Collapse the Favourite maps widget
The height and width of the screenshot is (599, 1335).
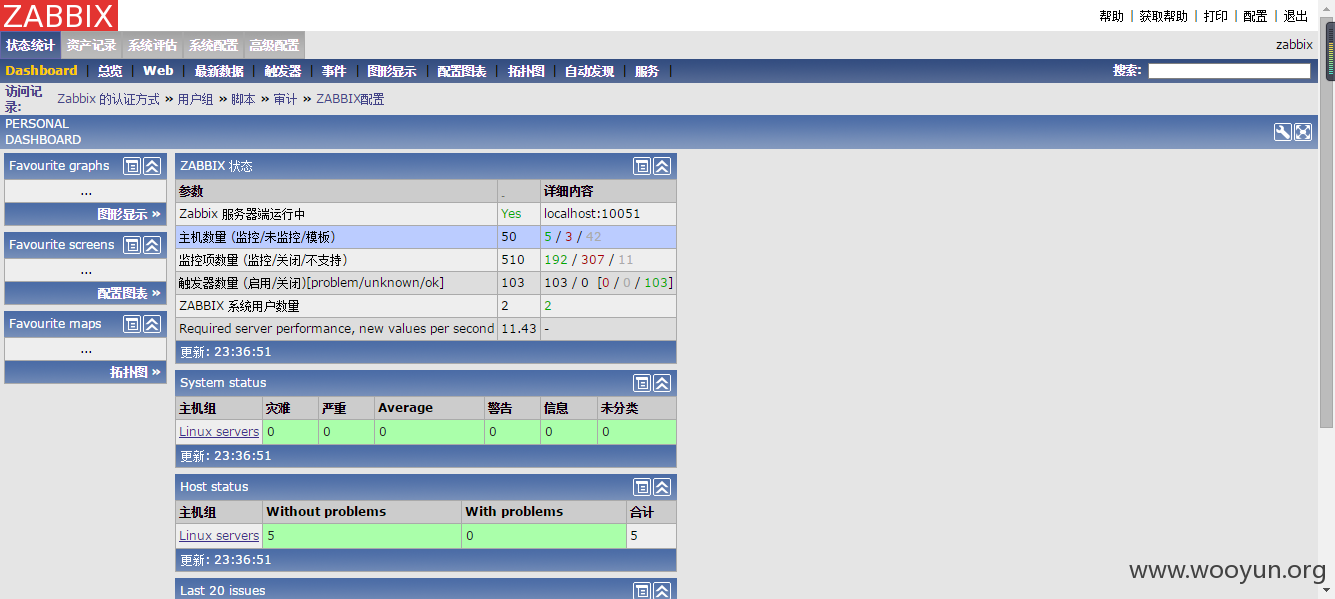coord(152,324)
